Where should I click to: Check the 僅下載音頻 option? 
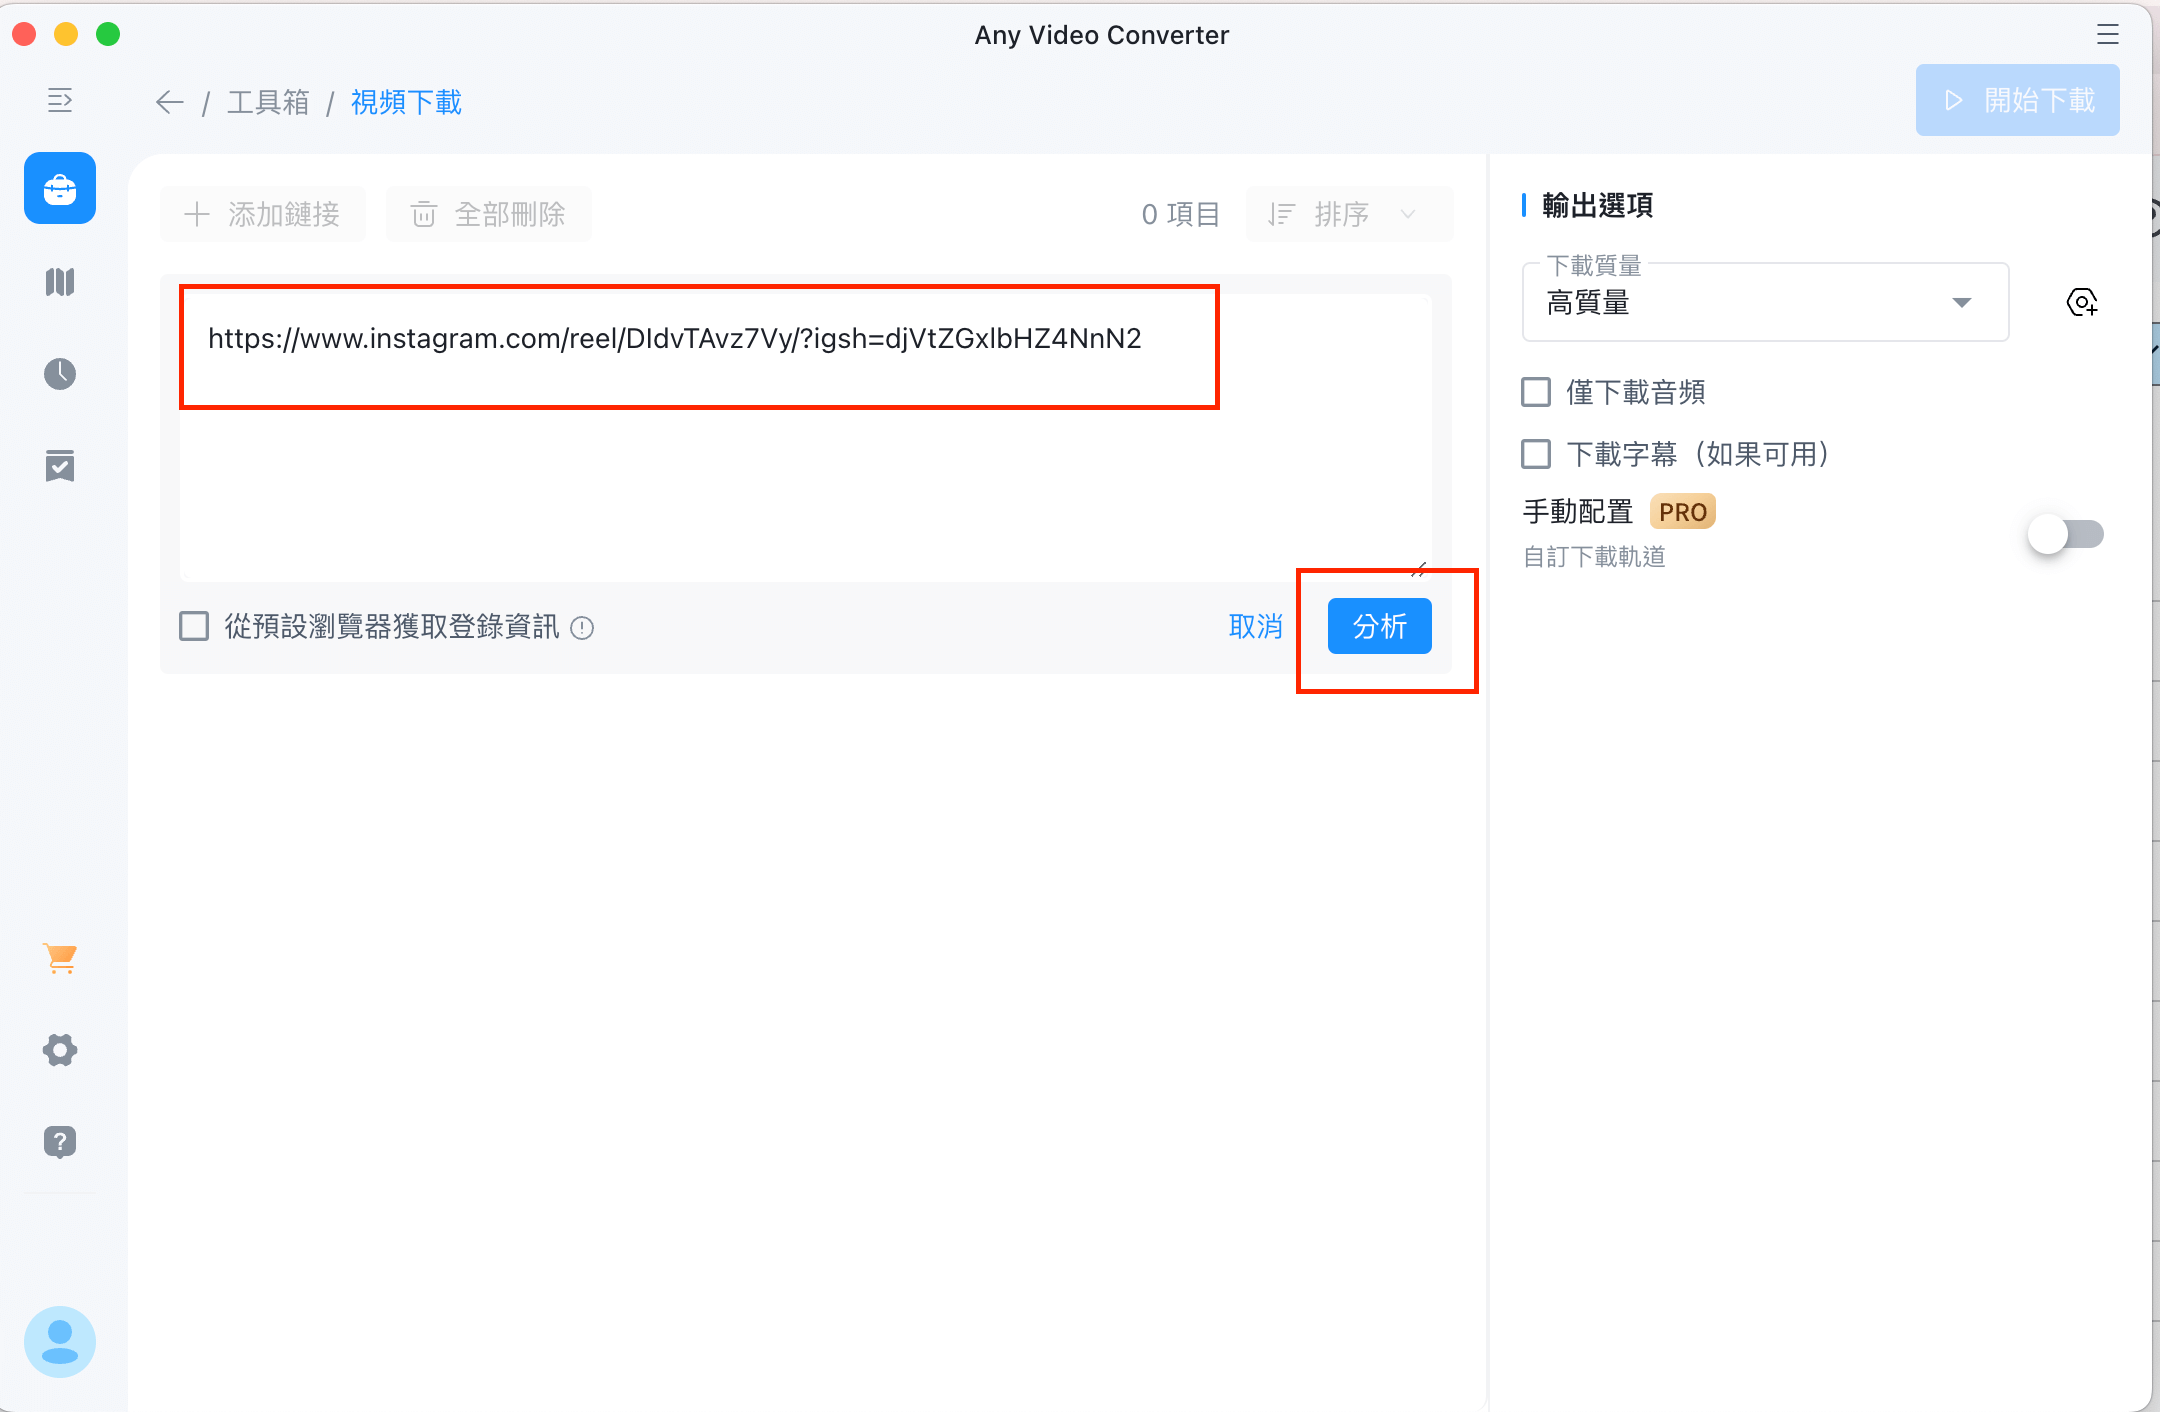coord(1536,392)
